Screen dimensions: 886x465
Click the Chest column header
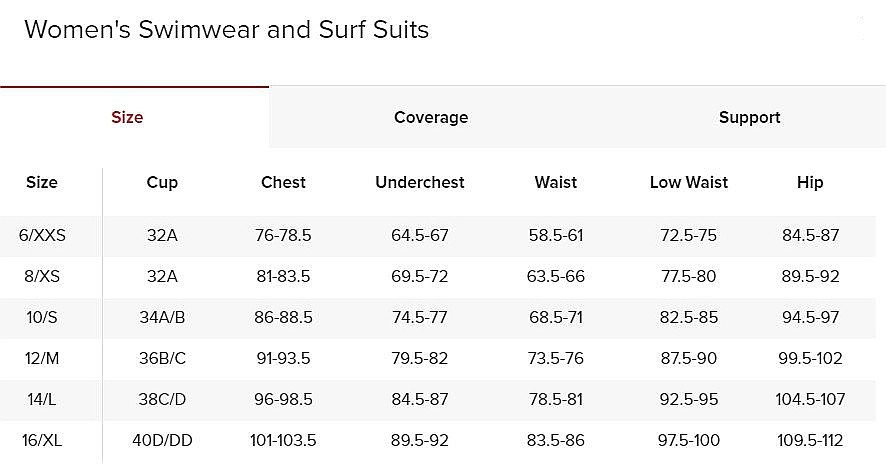coord(283,182)
